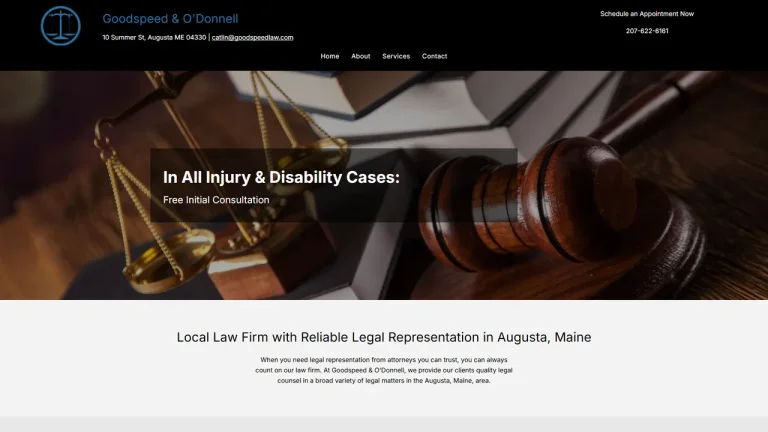This screenshot has height=432, width=768.
Task: Open the Services menu item
Action: pyautogui.click(x=396, y=56)
